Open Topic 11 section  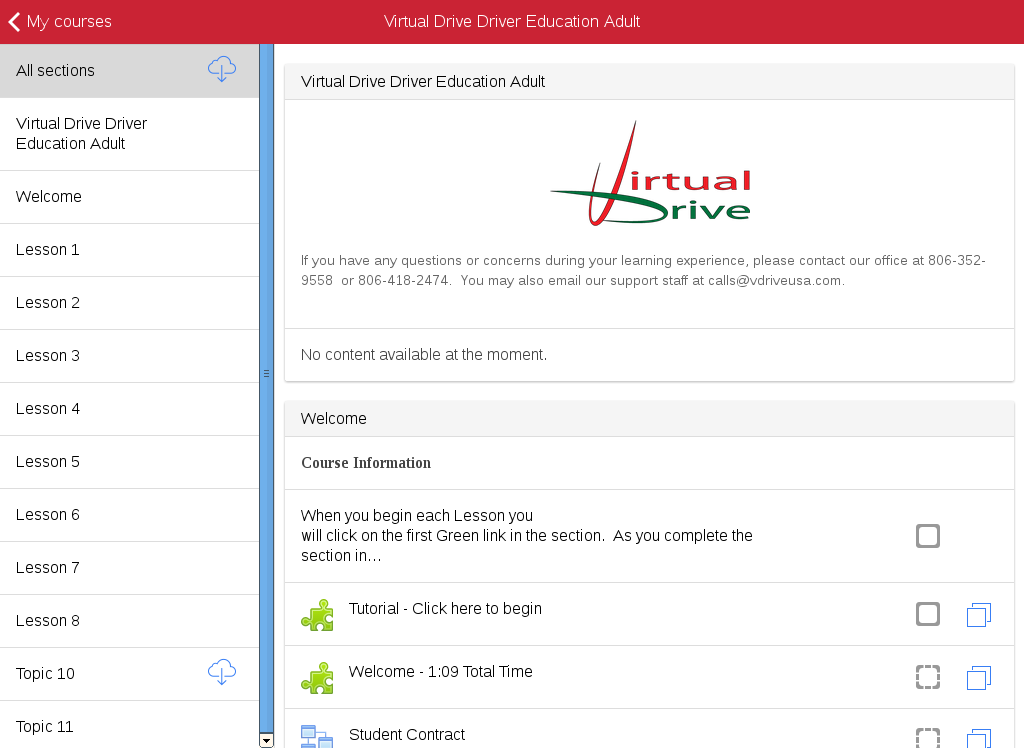coord(129,724)
